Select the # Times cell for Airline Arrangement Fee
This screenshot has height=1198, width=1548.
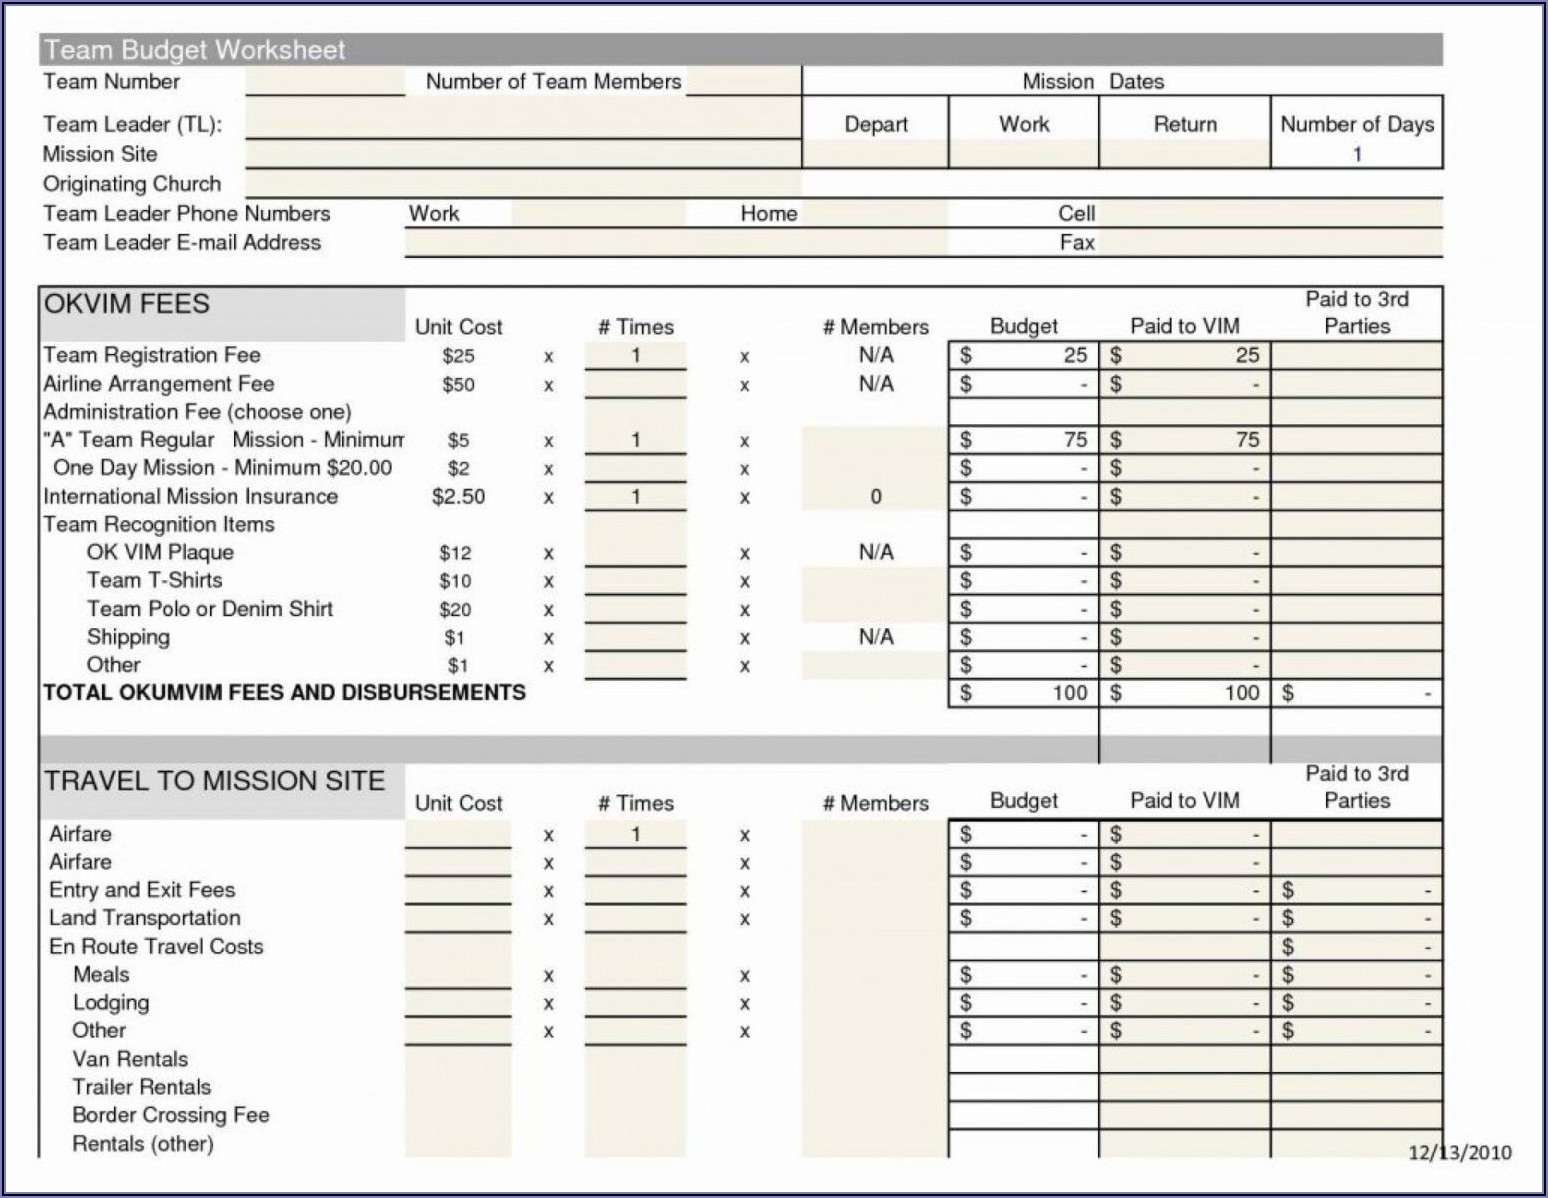point(635,384)
